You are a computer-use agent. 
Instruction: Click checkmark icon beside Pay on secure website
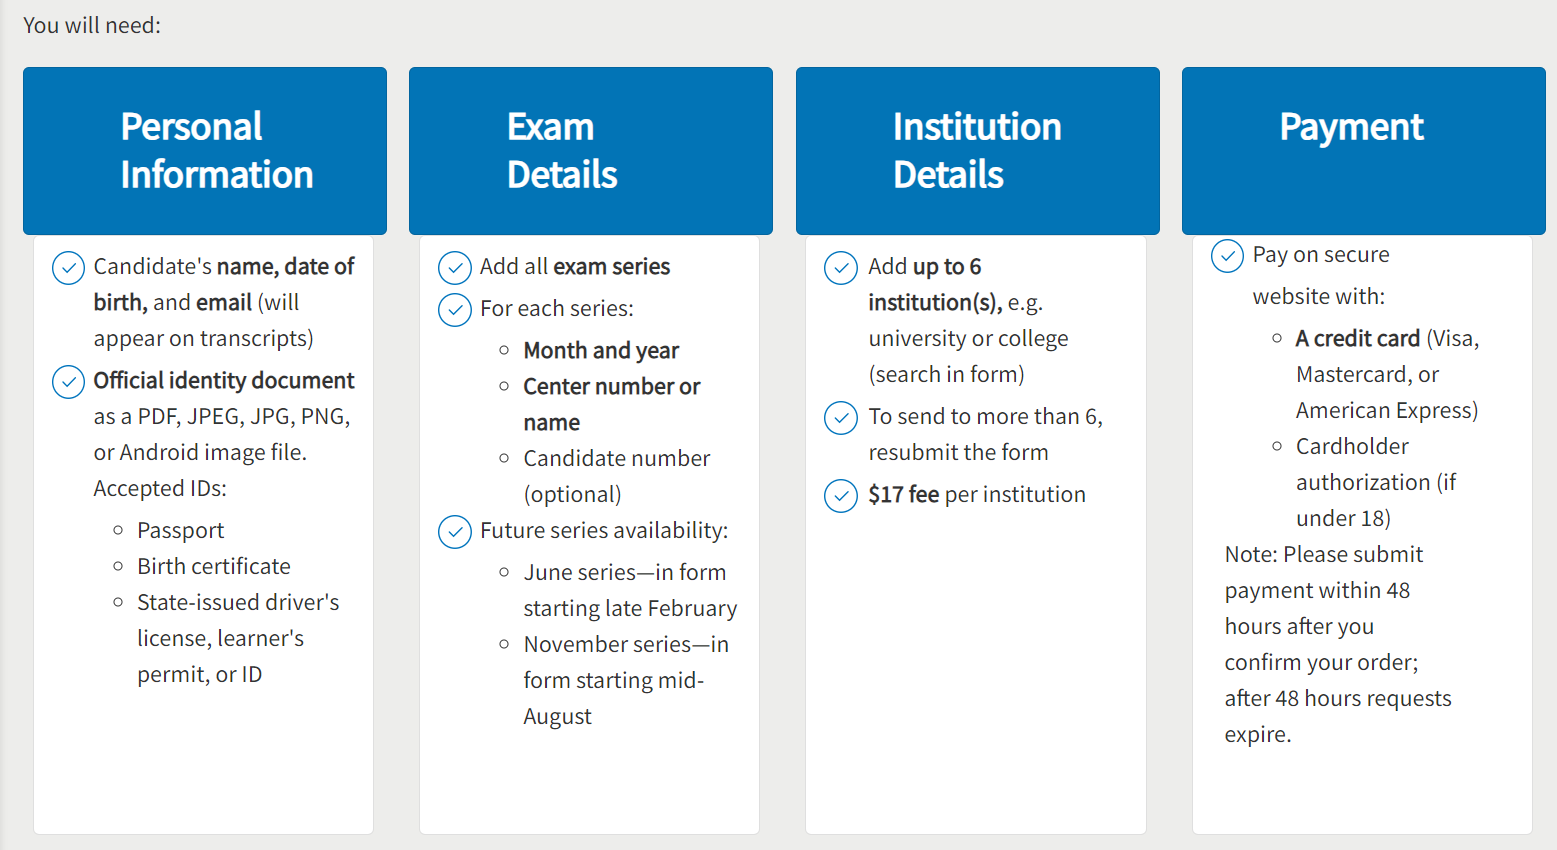[1227, 256]
